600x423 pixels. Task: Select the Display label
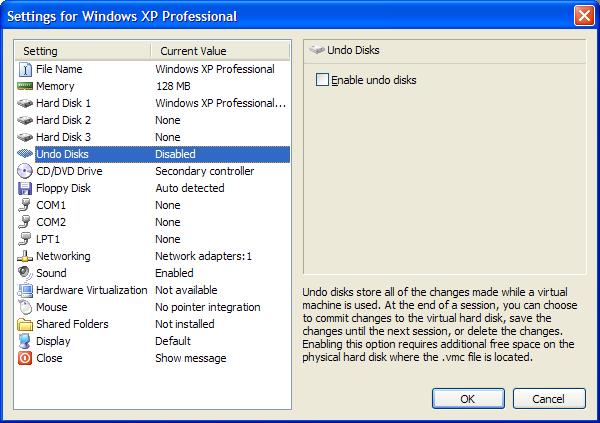53,341
